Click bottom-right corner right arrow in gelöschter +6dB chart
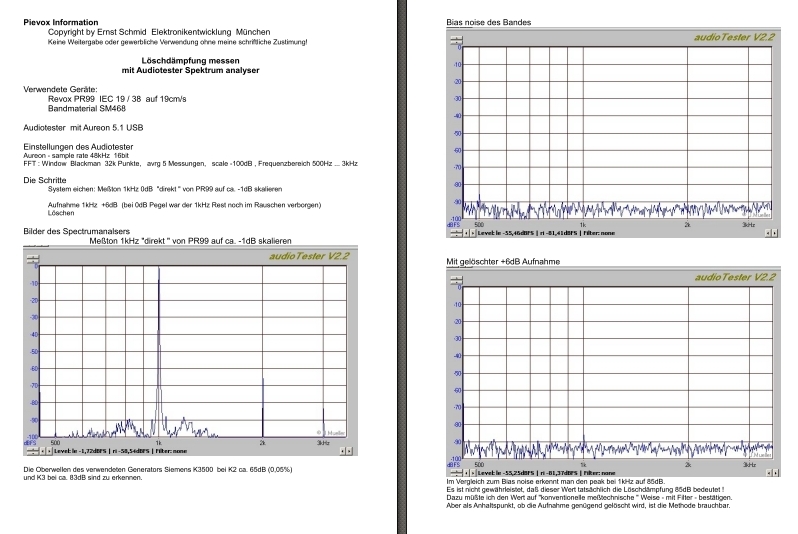Screen dimensions: 798x534 tap(774, 473)
